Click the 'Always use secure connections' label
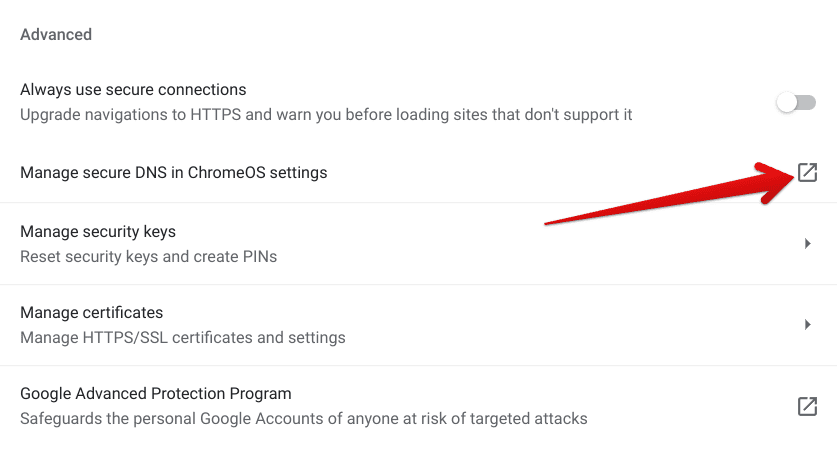Image resolution: width=837 pixels, height=462 pixels. (133, 89)
